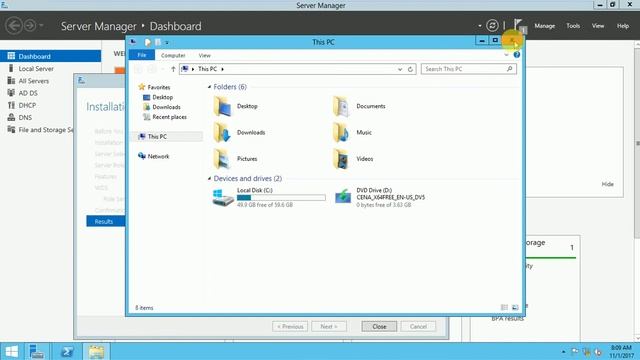This screenshot has height=360, width=640.
Task: Open the Videos folder icon
Action: [341, 159]
